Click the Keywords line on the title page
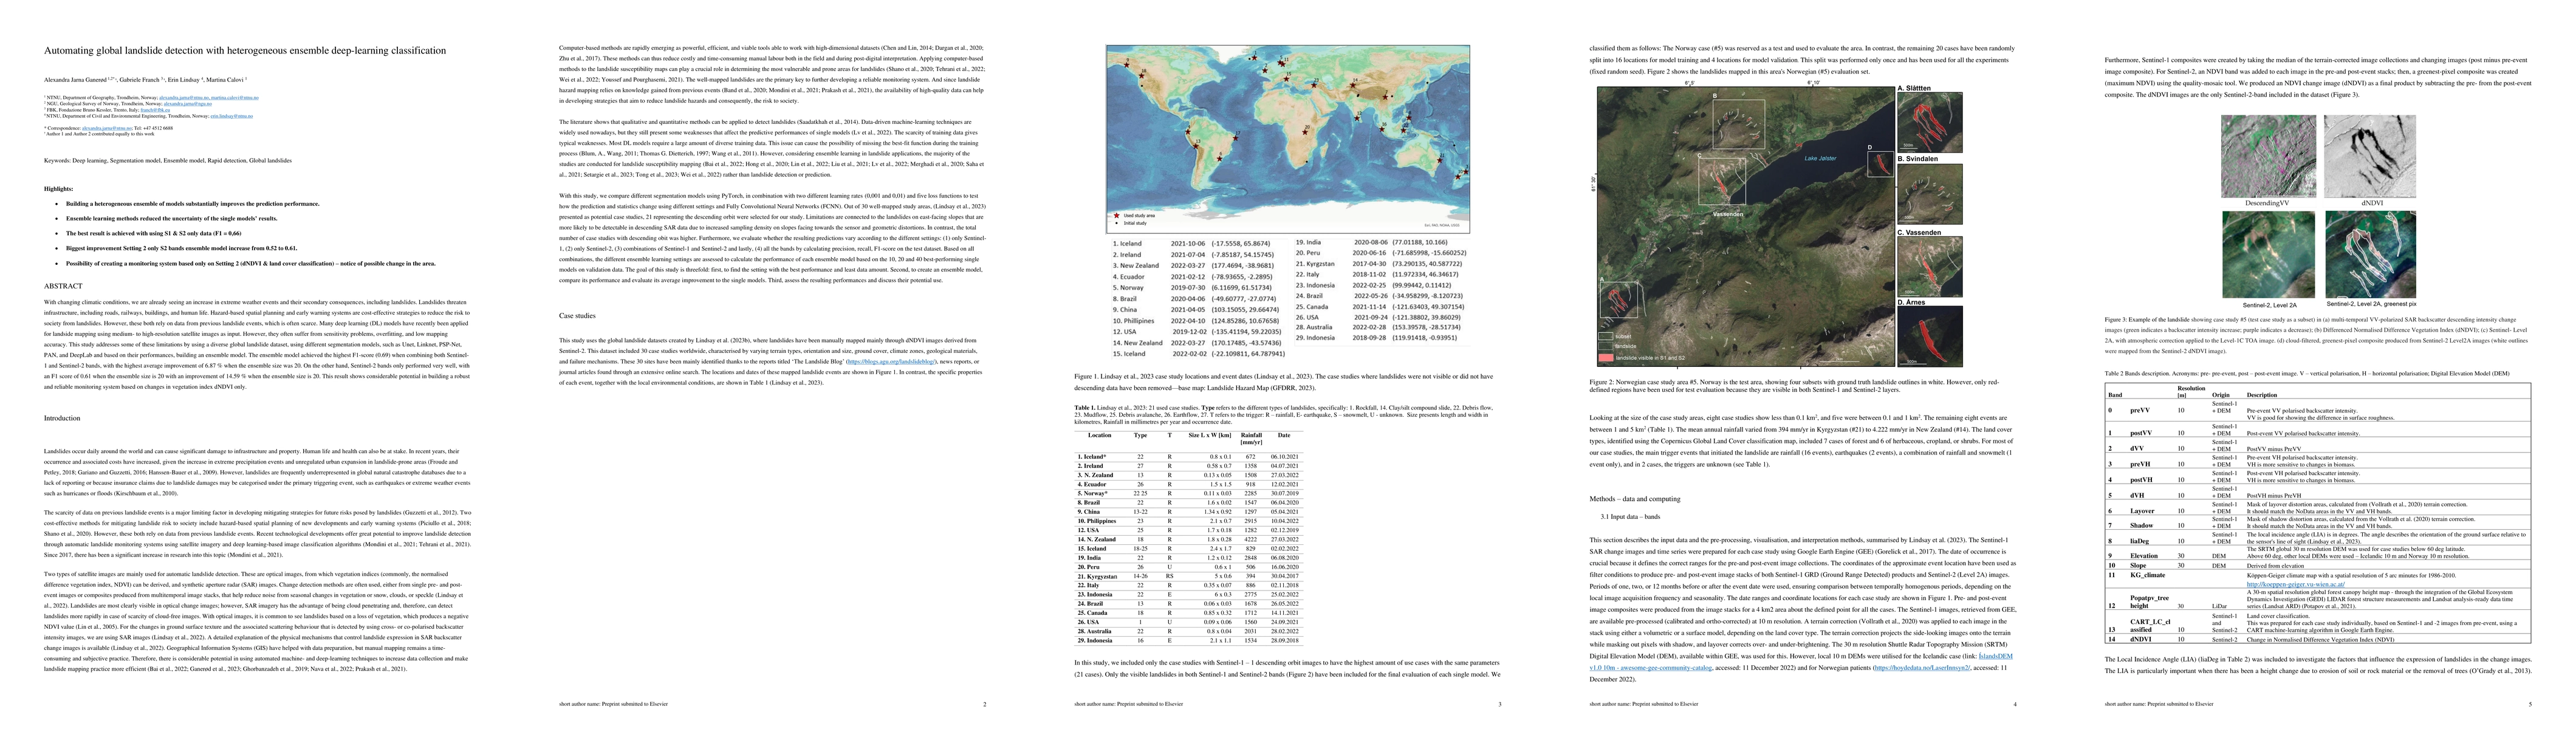2576x729 pixels. 168,160
